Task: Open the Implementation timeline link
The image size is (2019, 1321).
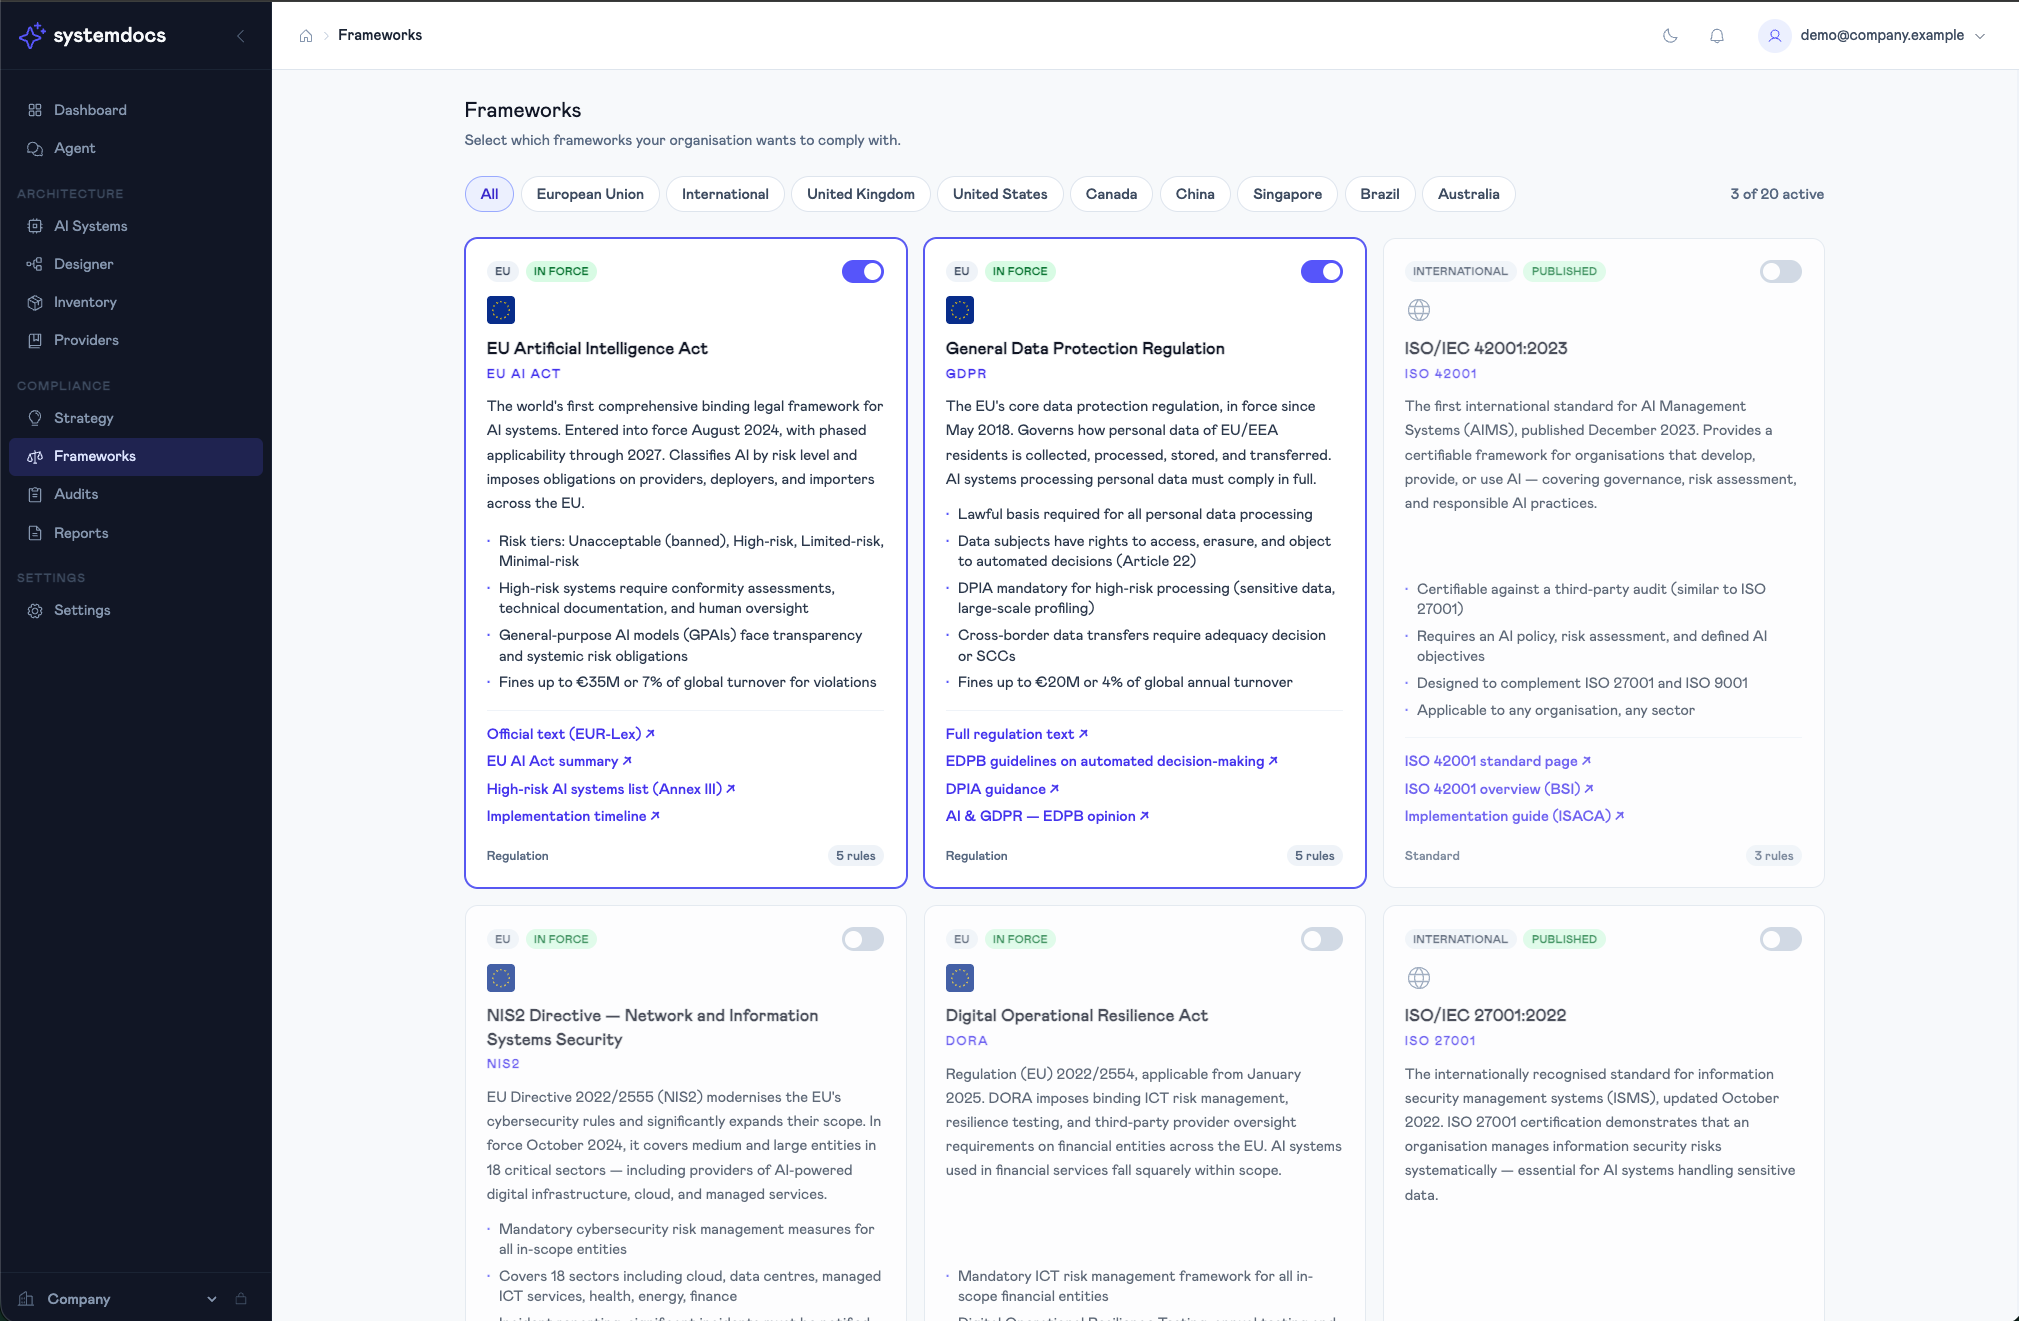Action: point(573,816)
